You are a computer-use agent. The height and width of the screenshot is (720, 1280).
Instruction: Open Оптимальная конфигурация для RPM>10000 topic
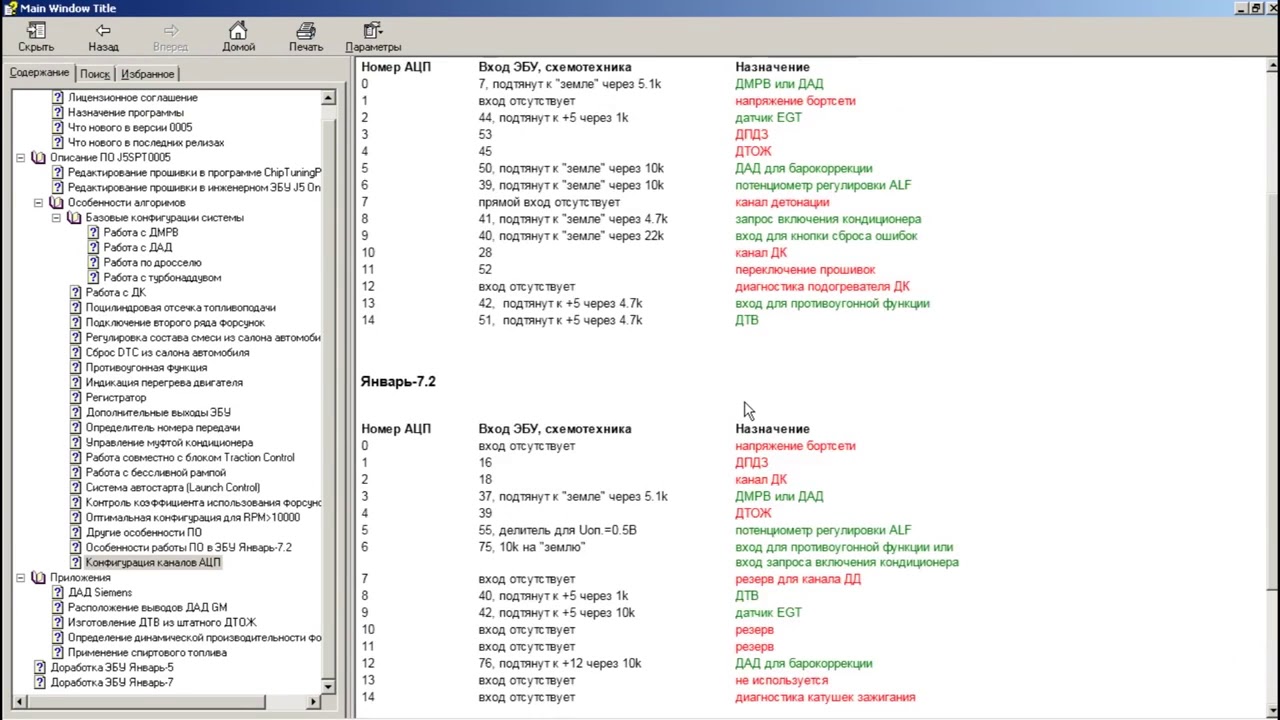193,518
